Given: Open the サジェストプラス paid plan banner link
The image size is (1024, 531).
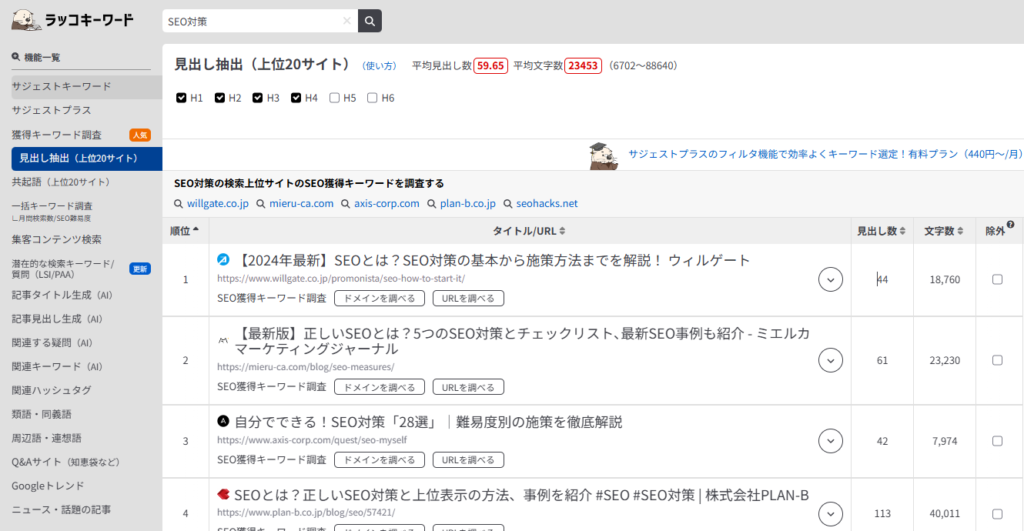Looking at the screenshot, I should (825, 154).
